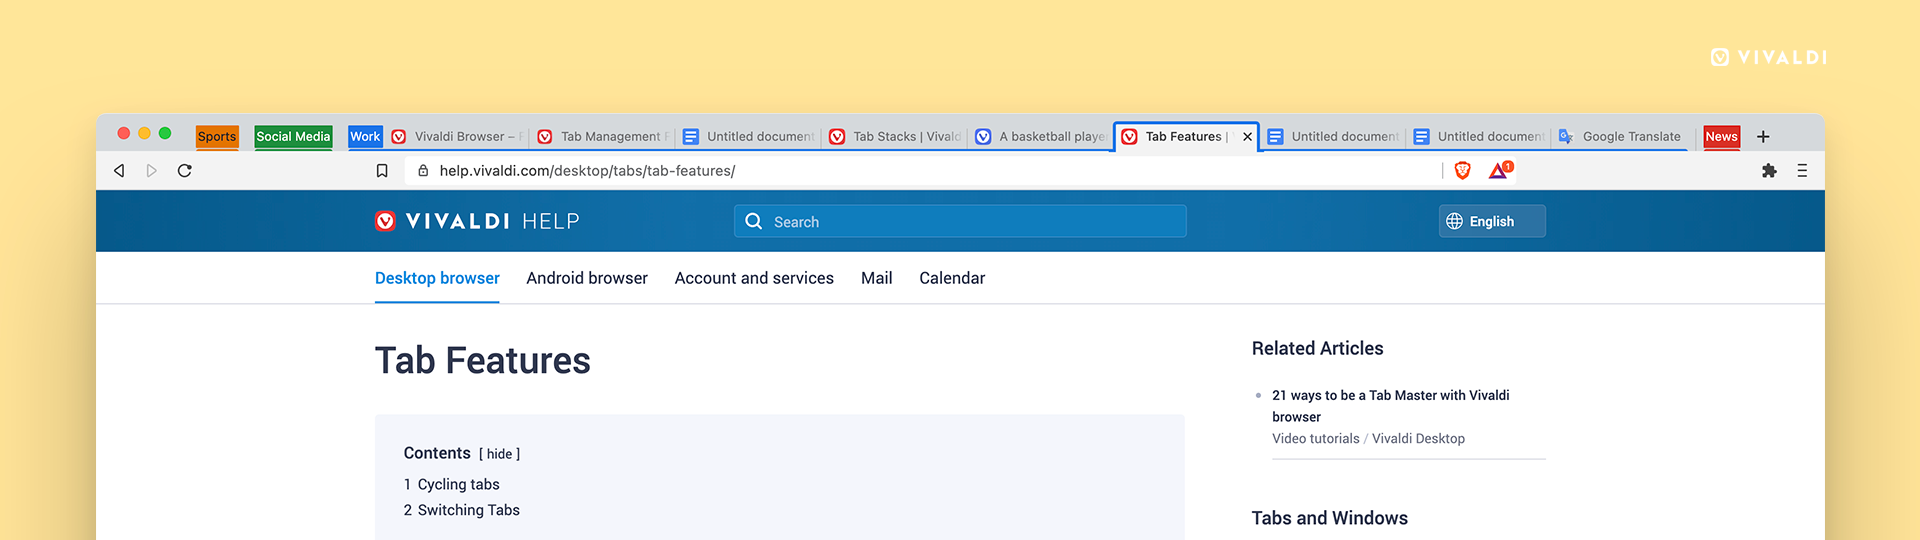Click the Tabs and Windows heading
The width and height of the screenshot is (1920, 540).
[1329, 518]
